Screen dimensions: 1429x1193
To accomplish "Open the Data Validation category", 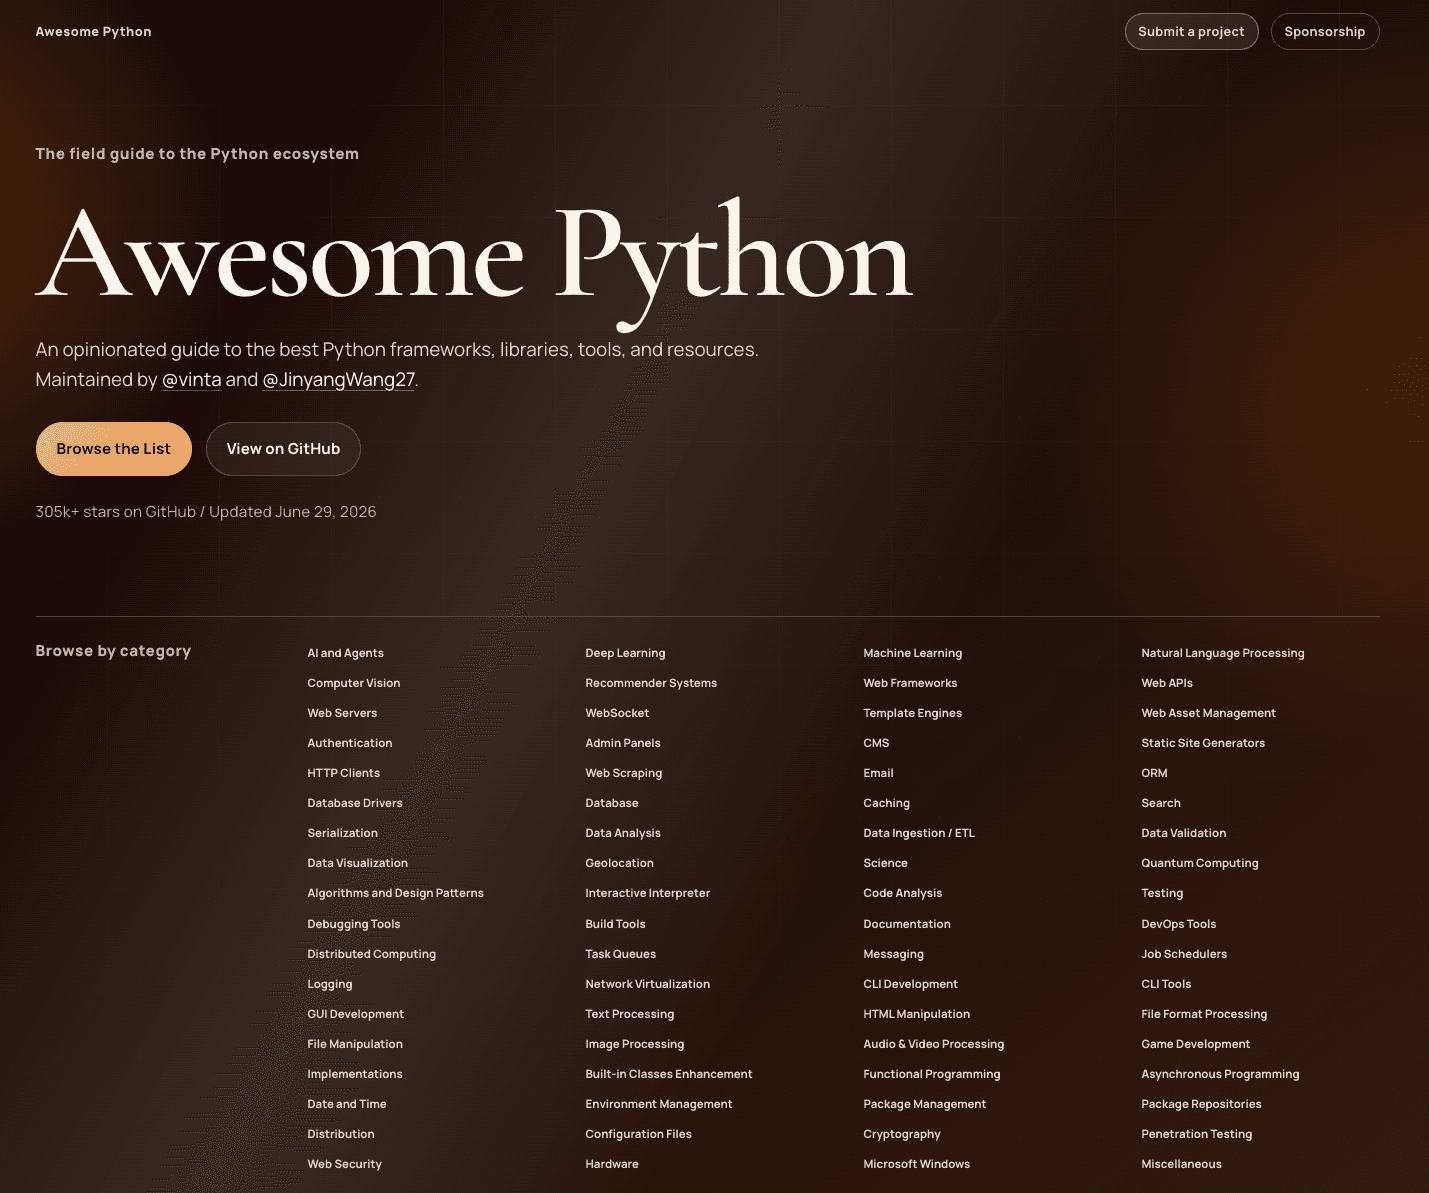I will click(1183, 833).
